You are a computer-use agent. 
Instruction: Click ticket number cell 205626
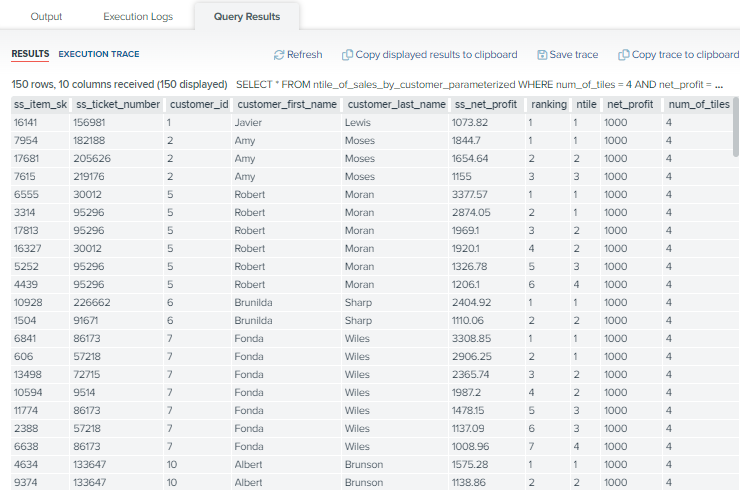118,159
